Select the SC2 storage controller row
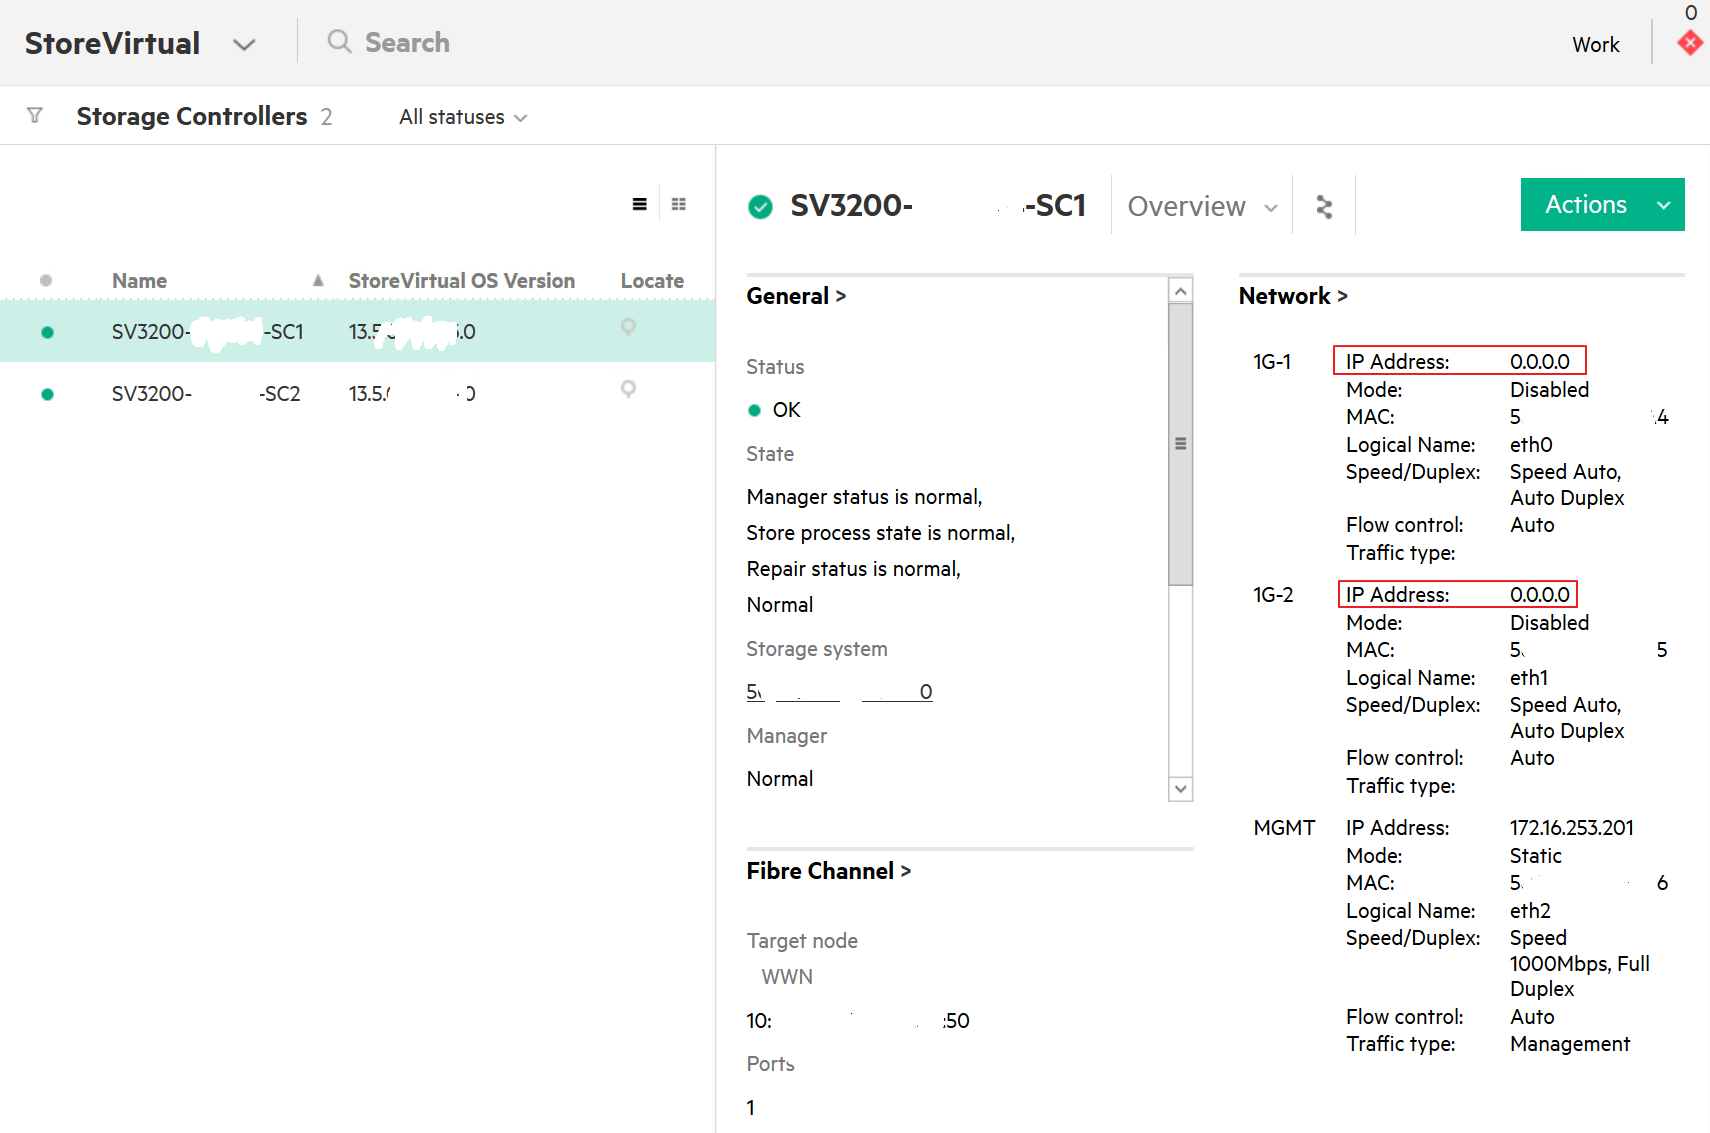This screenshot has width=1710, height=1133. [358, 393]
